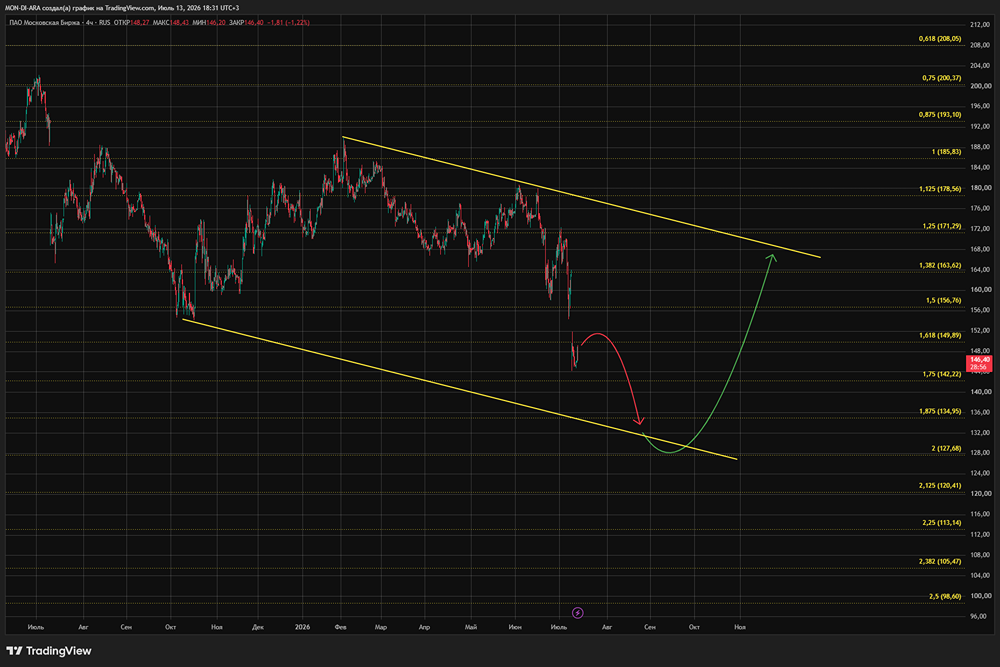Click the green arrow head tip
Image resolution: width=1000 pixels, height=667 pixels.
tap(772, 256)
